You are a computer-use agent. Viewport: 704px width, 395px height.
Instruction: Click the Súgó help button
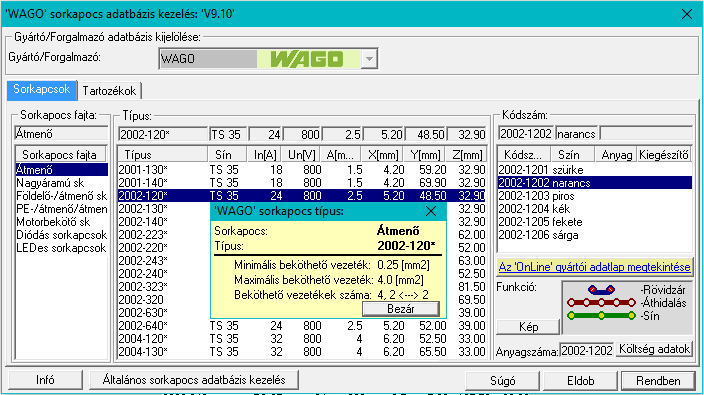point(502,381)
